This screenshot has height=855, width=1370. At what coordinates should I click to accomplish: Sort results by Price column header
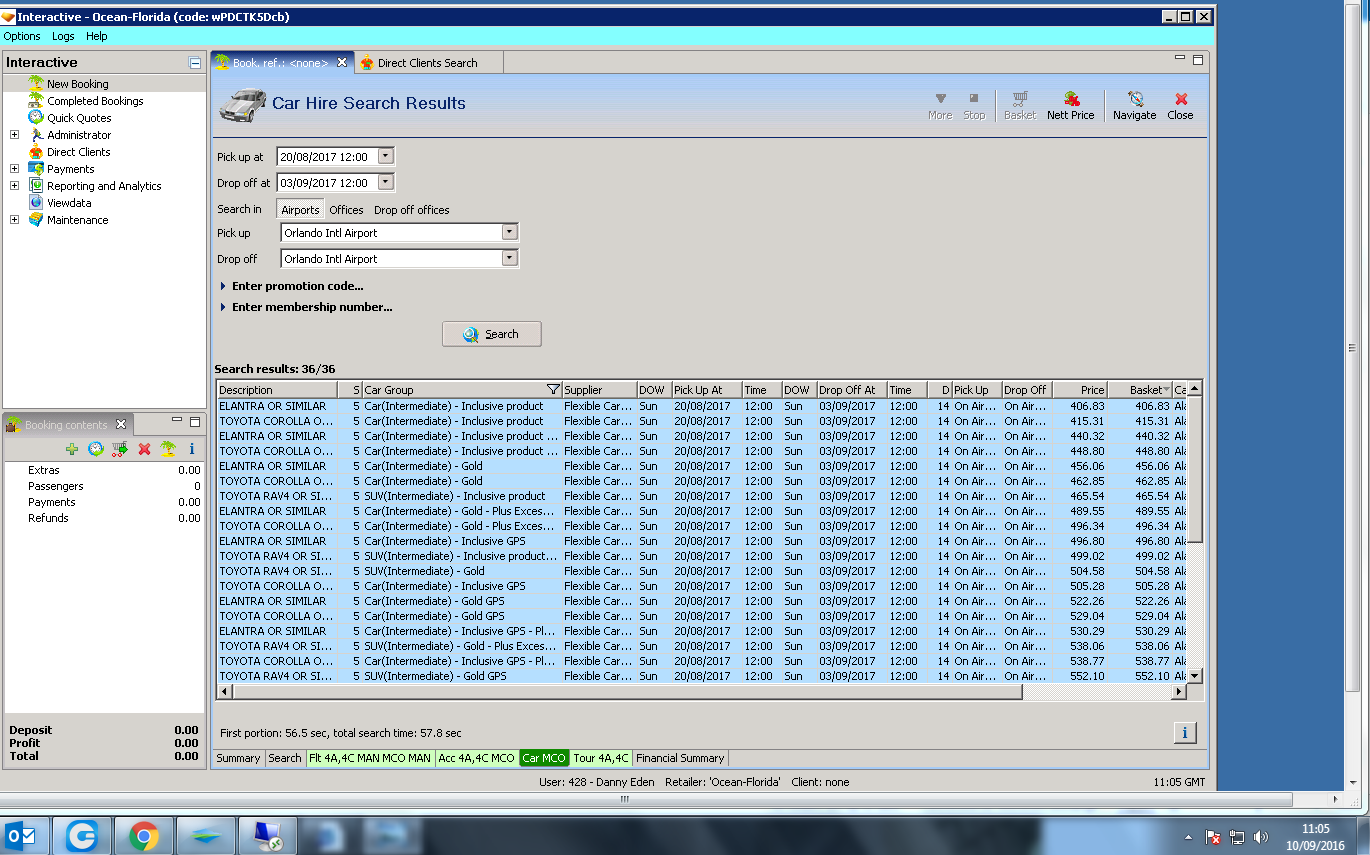click(x=1080, y=390)
